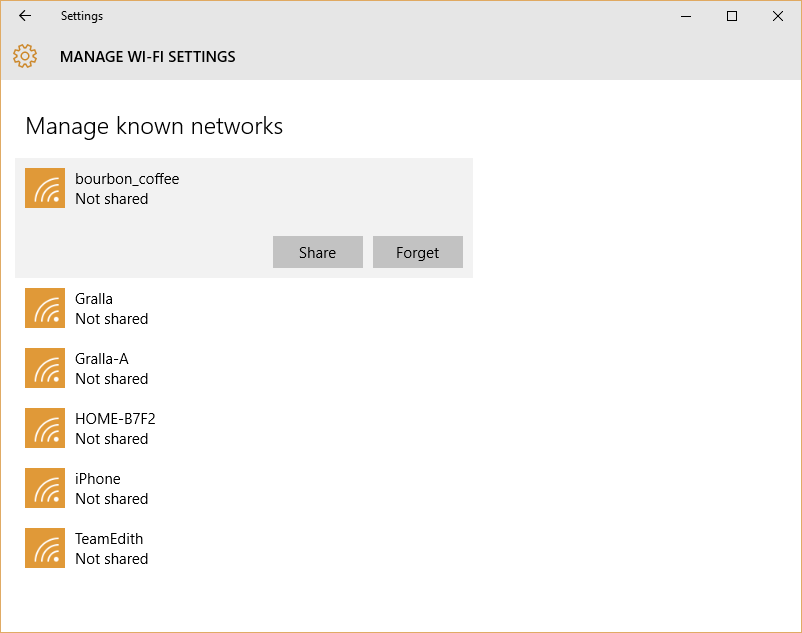Viewport: 802px width, 633px height.
Task: Forget the bourbon_coffee network
Action: point(417,252)
